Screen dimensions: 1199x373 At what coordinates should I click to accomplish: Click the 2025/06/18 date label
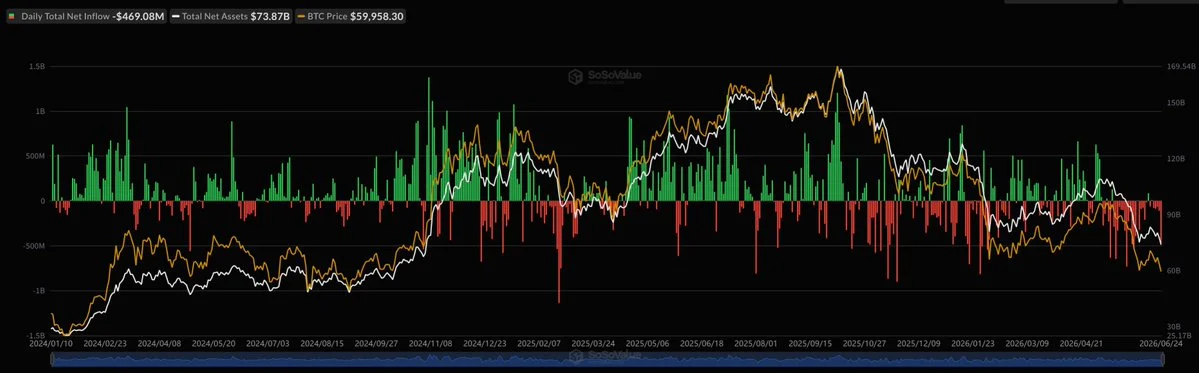point(703,344)
